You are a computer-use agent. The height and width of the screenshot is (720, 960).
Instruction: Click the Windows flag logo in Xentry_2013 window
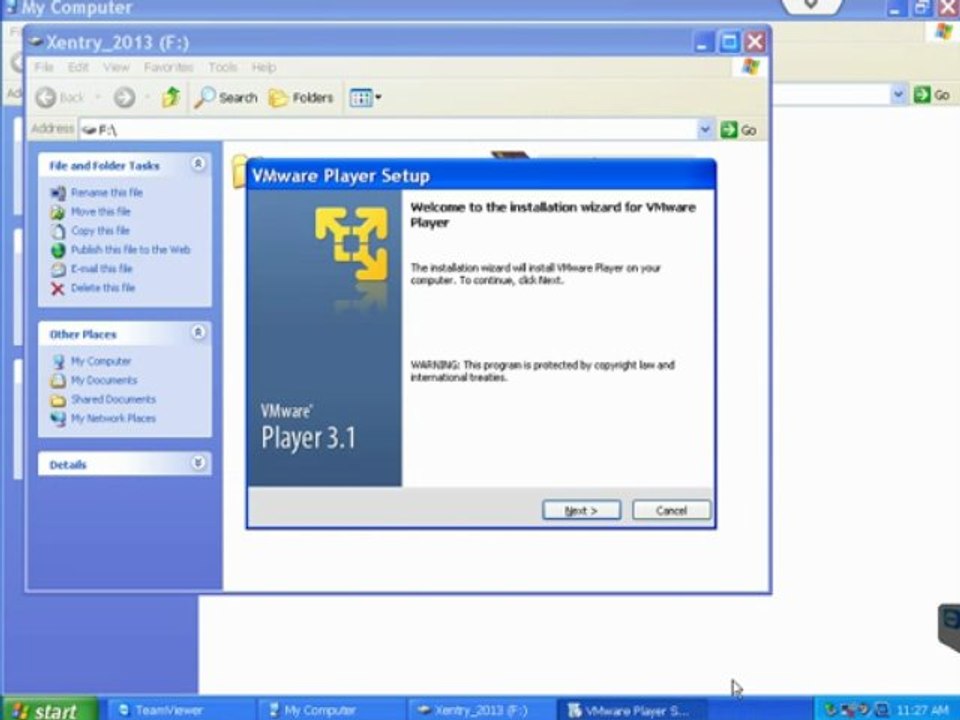(751, 66)
